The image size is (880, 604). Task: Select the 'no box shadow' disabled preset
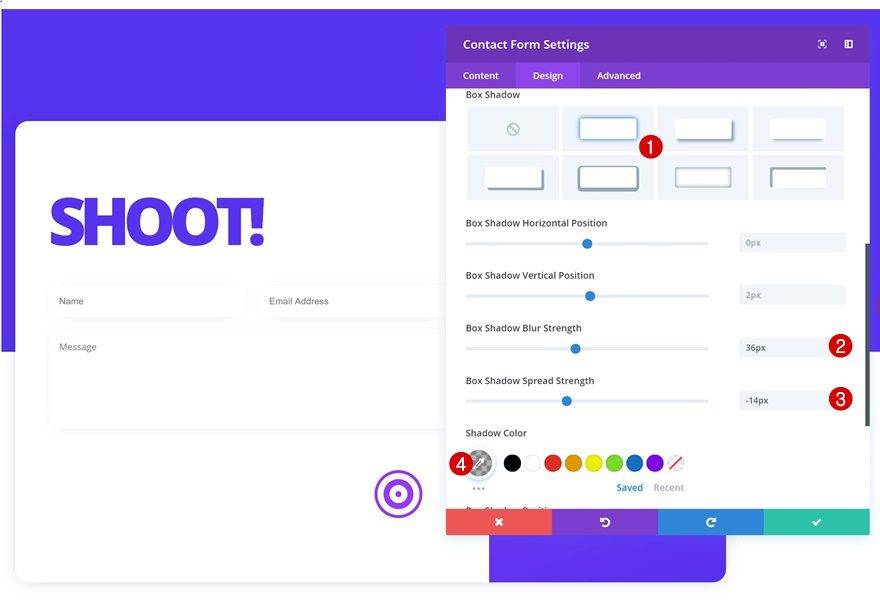click(512, 128)
